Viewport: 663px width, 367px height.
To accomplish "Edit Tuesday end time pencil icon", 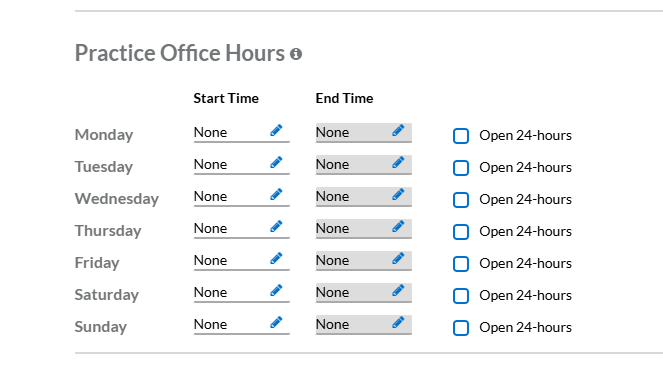I will click(398, 163).
